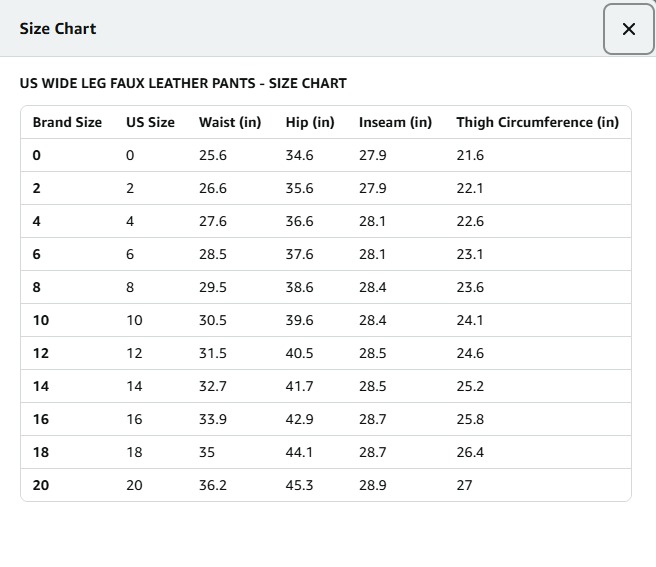Click the wide leg pants size chart heading
Screen dimensions: 656x567
point(183,83)
